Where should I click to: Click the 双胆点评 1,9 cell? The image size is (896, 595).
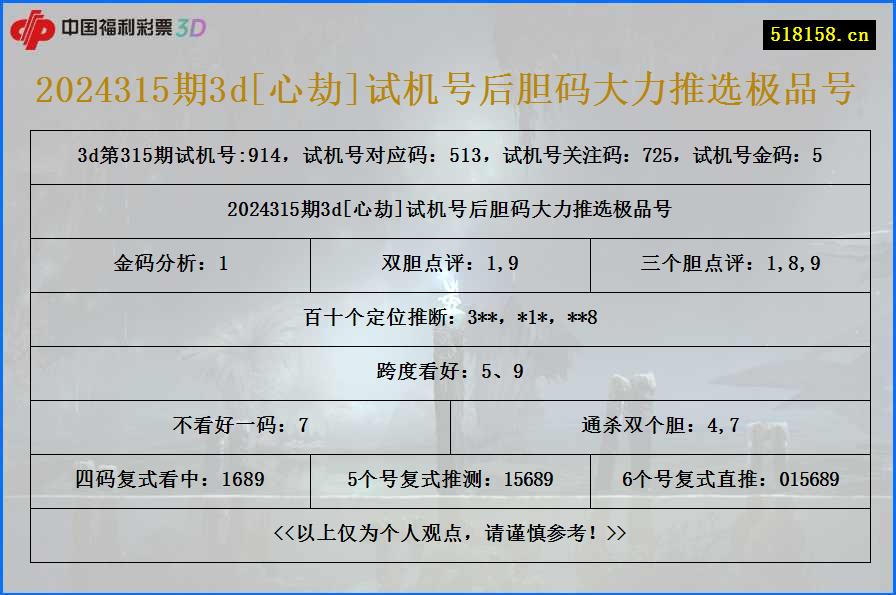448,265
